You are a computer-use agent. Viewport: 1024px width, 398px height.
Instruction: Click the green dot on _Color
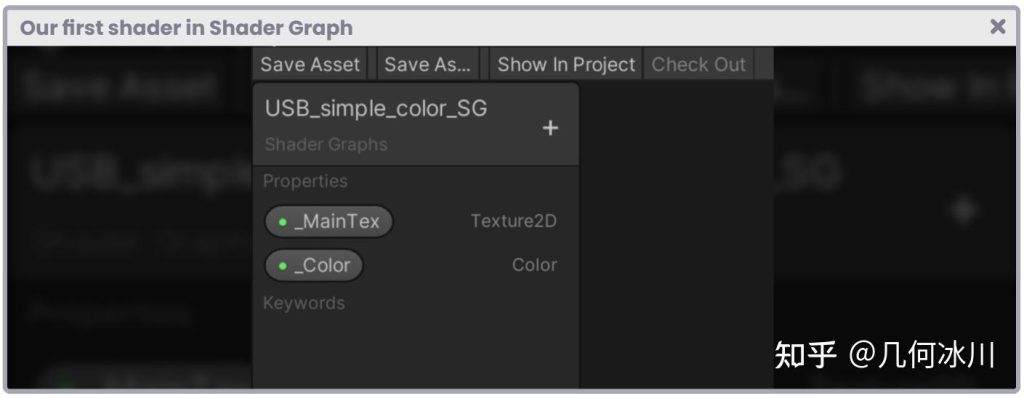point(283,266)
